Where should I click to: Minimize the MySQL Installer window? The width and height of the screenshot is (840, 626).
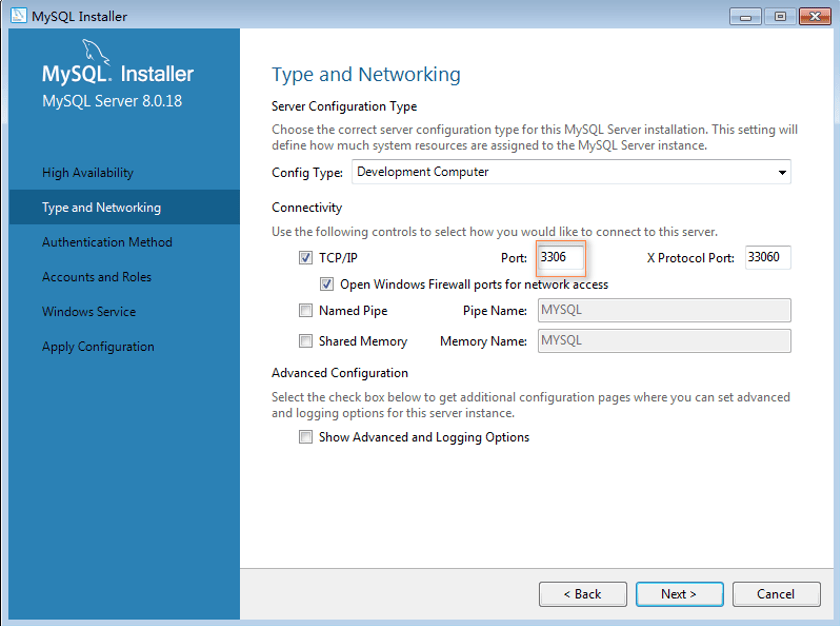[x=745, y=17]
